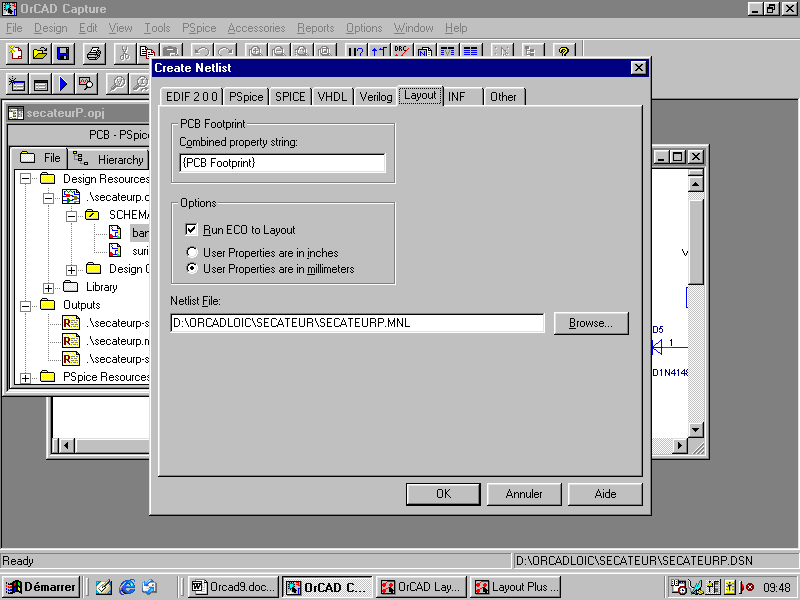
Task: Select the Outputs folder in project tree
Action: 82,305
